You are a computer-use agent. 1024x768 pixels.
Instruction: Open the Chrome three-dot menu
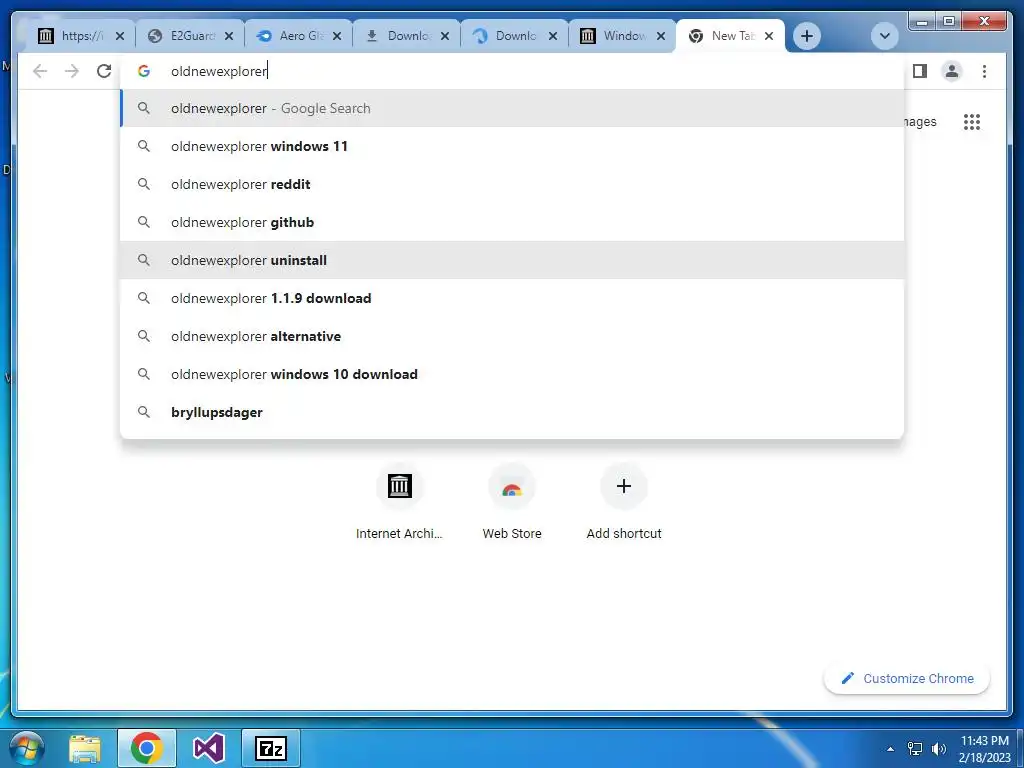pyautogui.click(x=984, y=71)
